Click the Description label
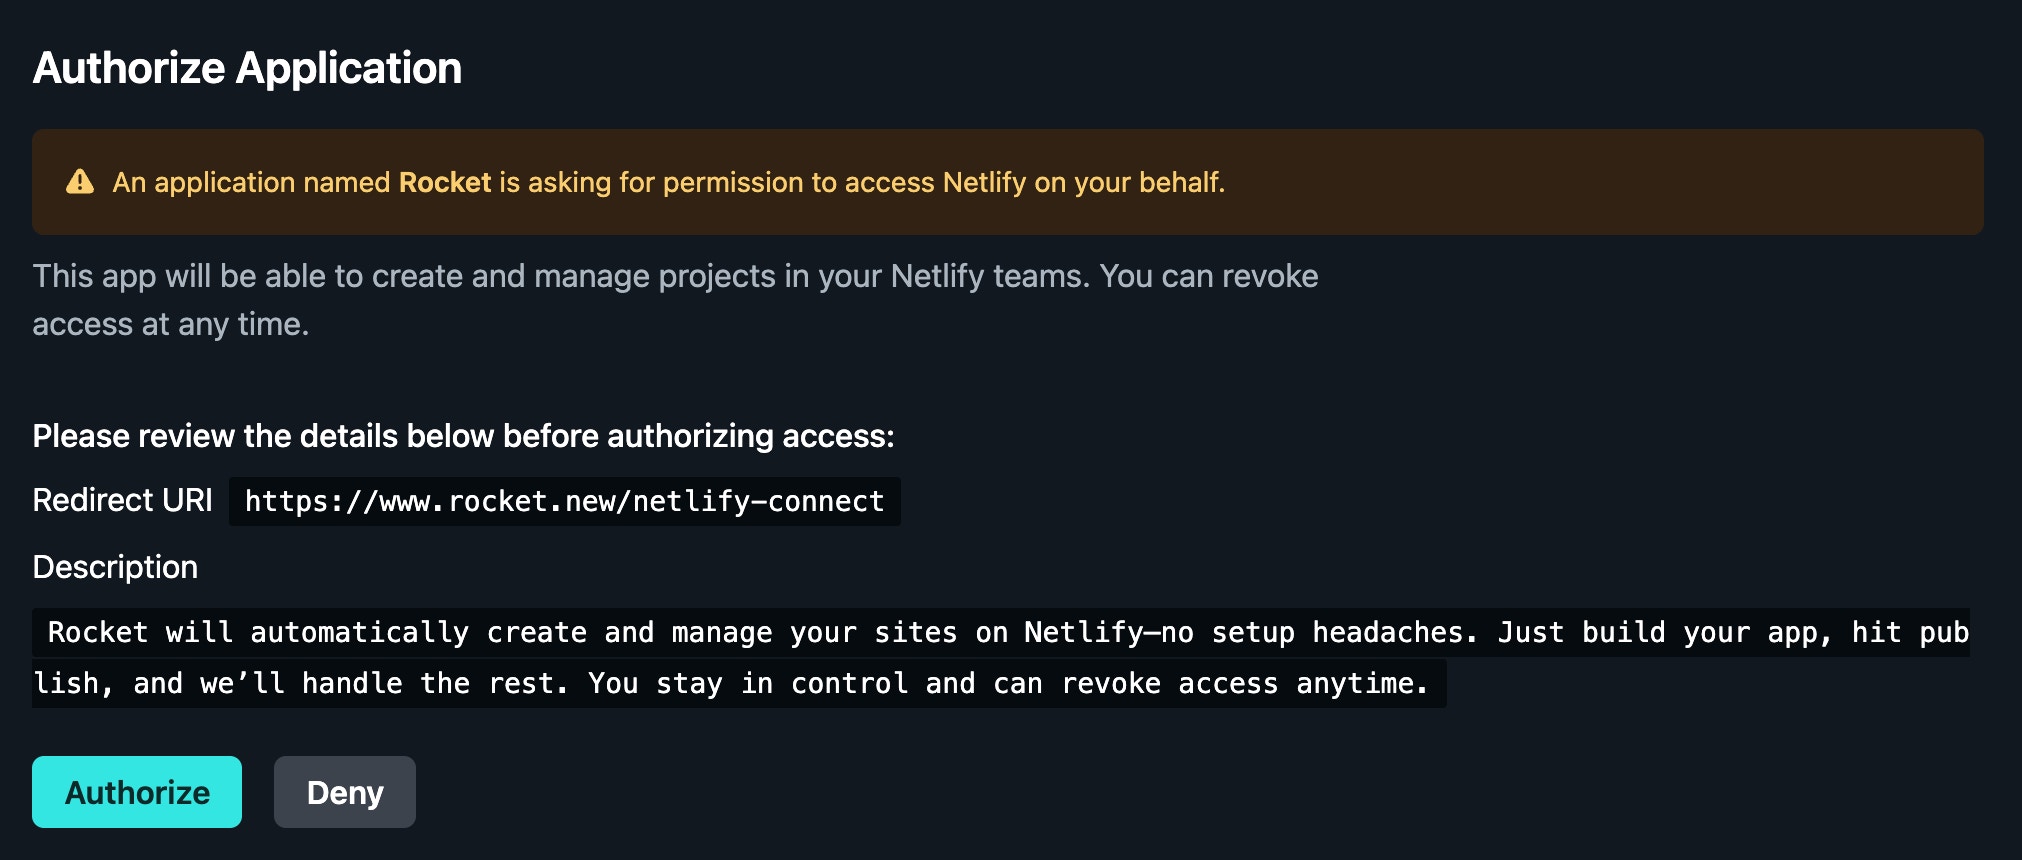Viewport: 2022px width, 860px height. click(x=115, y=567)
